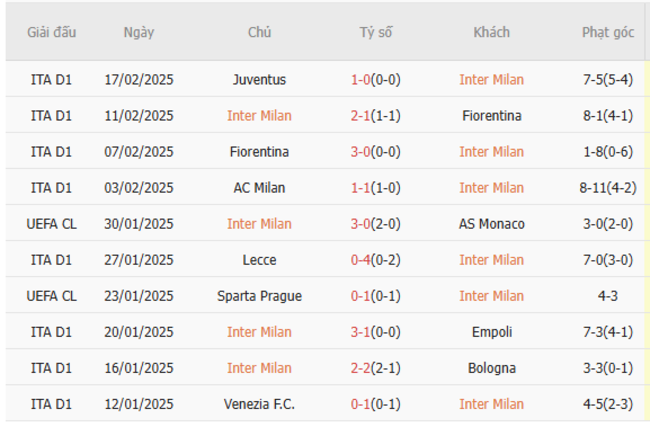Open the AC Milan team link
The height and width of the screenshot is (427, 650).
click(259, 188)
